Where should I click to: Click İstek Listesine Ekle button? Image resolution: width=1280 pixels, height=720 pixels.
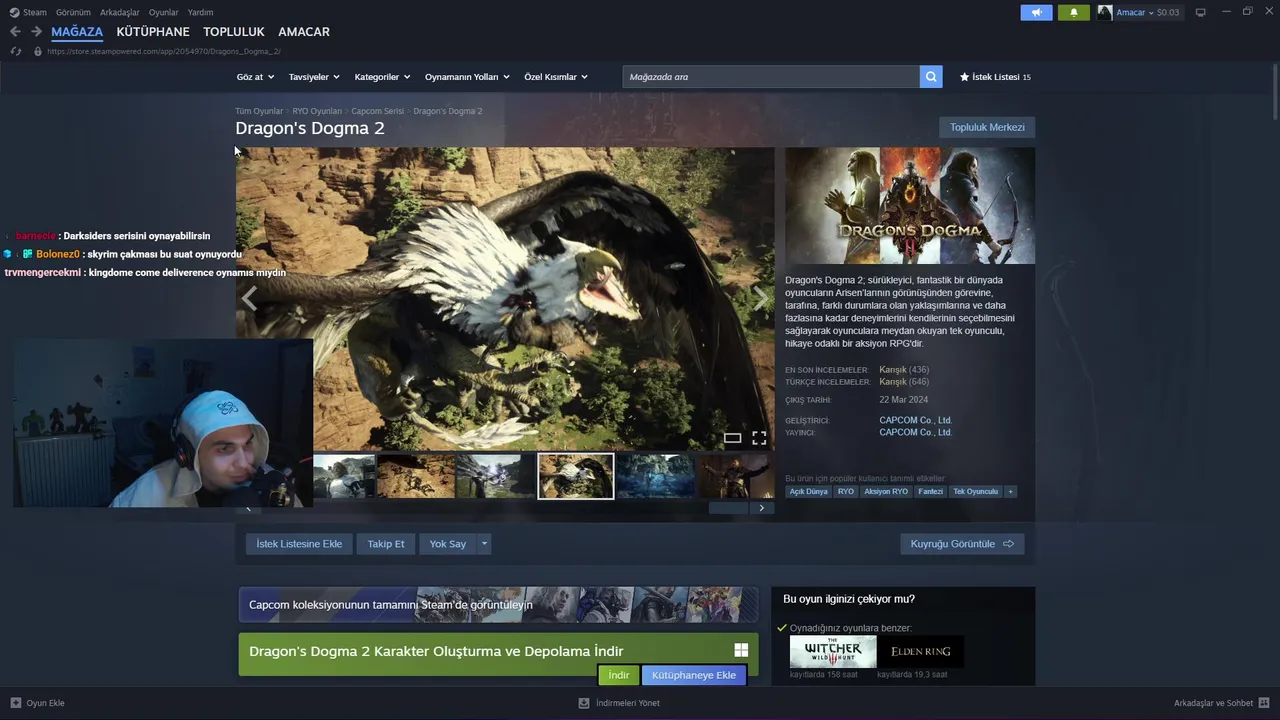(299, 544)
